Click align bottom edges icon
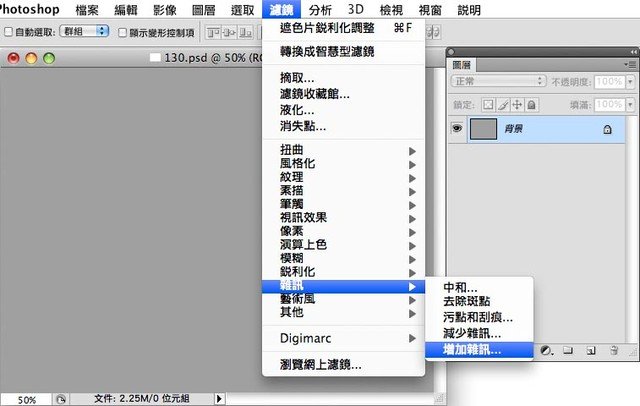Image resolution: width=640 pixels, height=406 pixels. coord(245,32)
